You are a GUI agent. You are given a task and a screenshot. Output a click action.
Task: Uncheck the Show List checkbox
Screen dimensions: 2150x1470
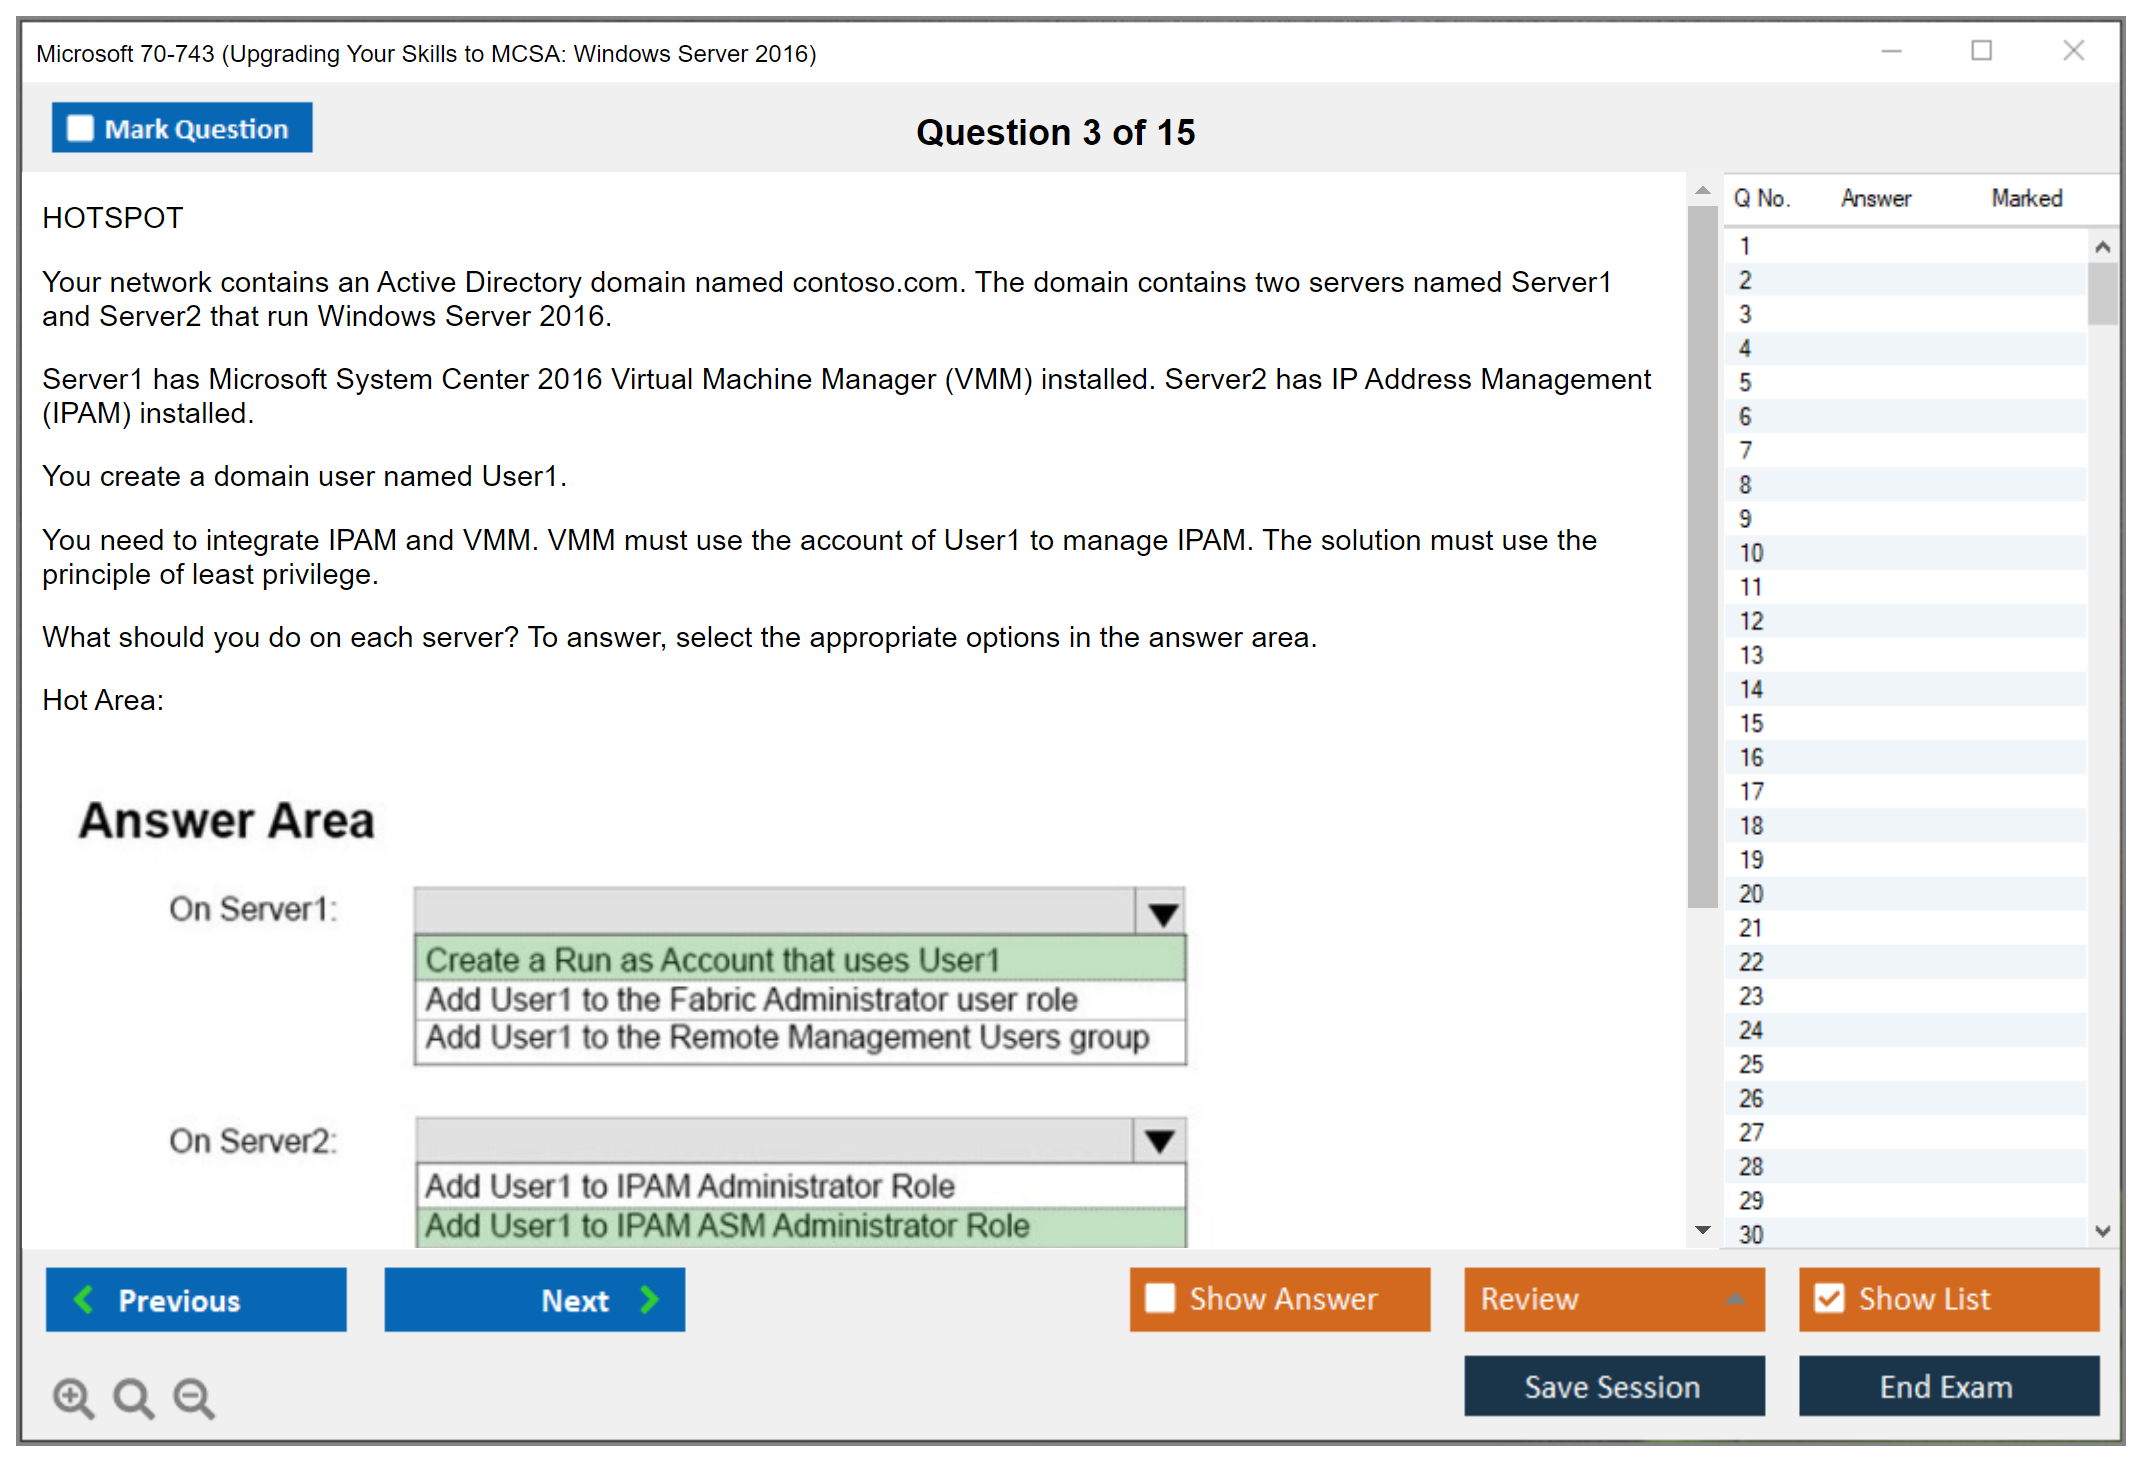pos(1829,1298)
